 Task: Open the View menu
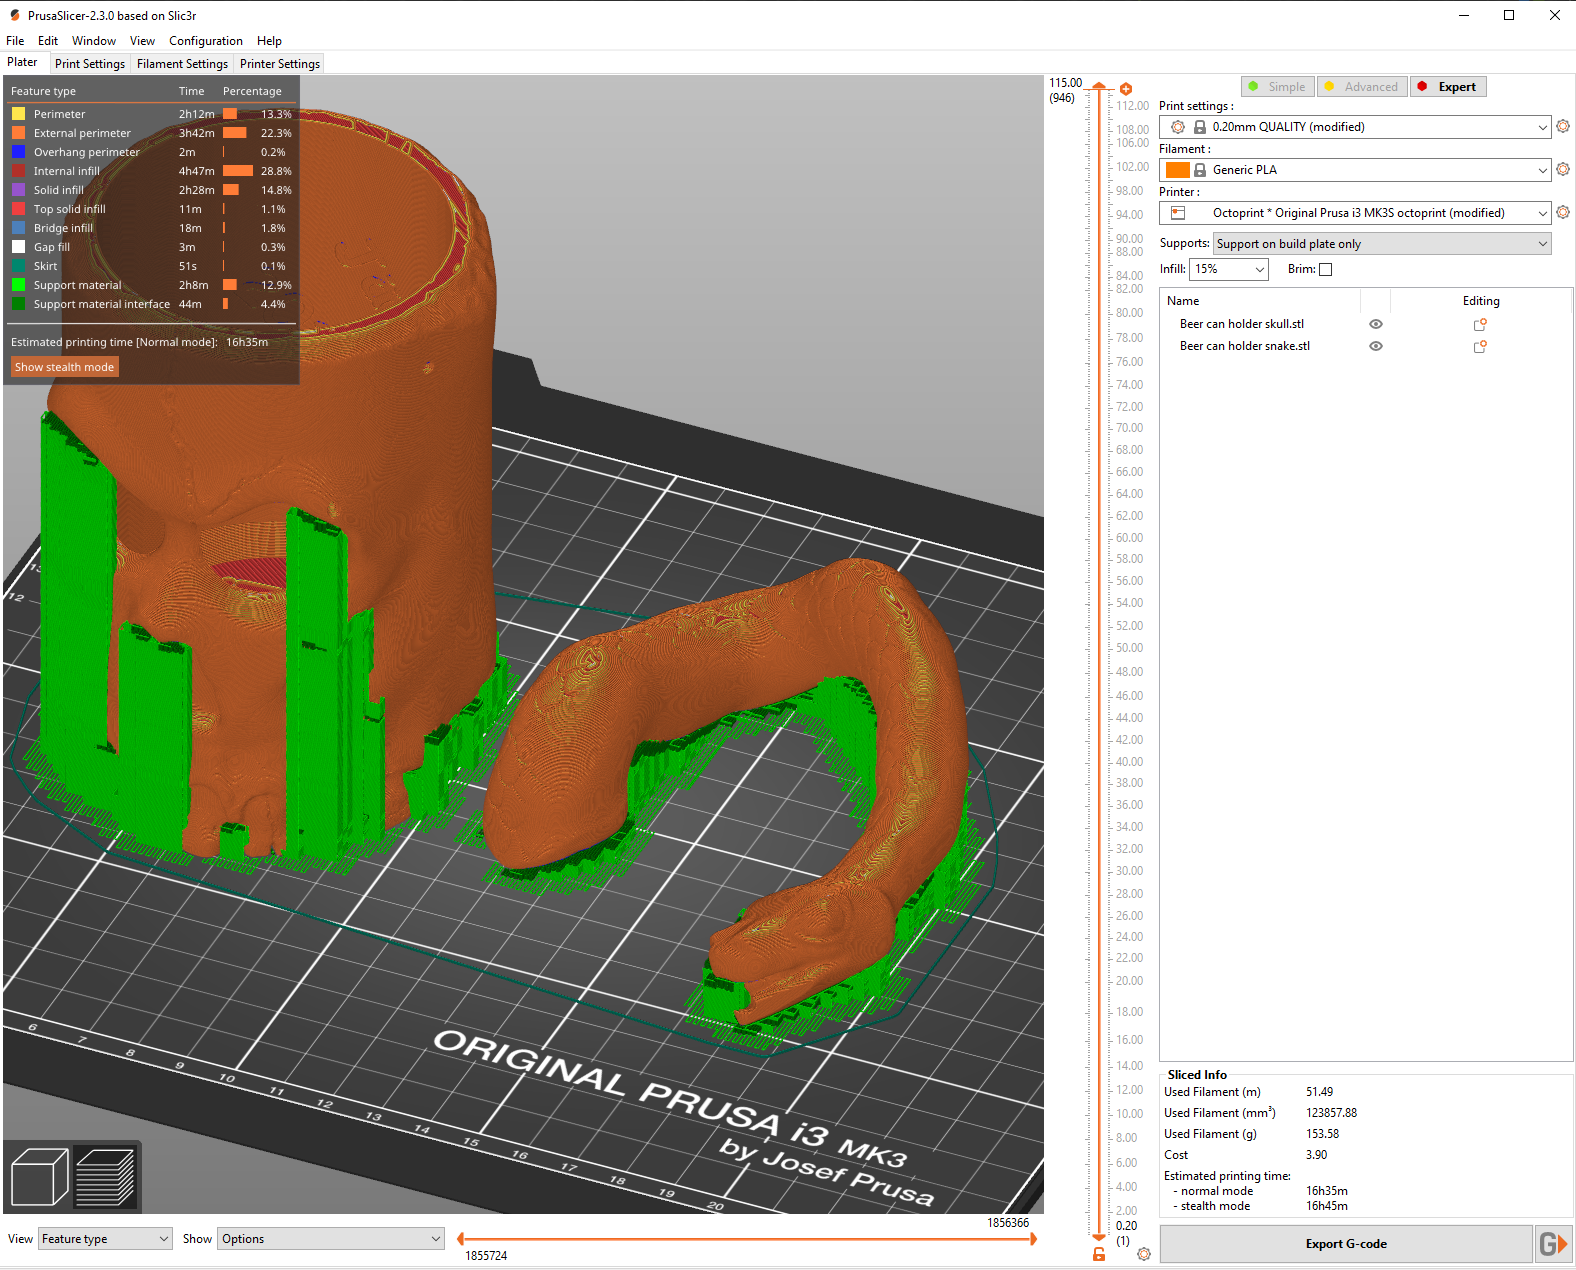(142, 41)
